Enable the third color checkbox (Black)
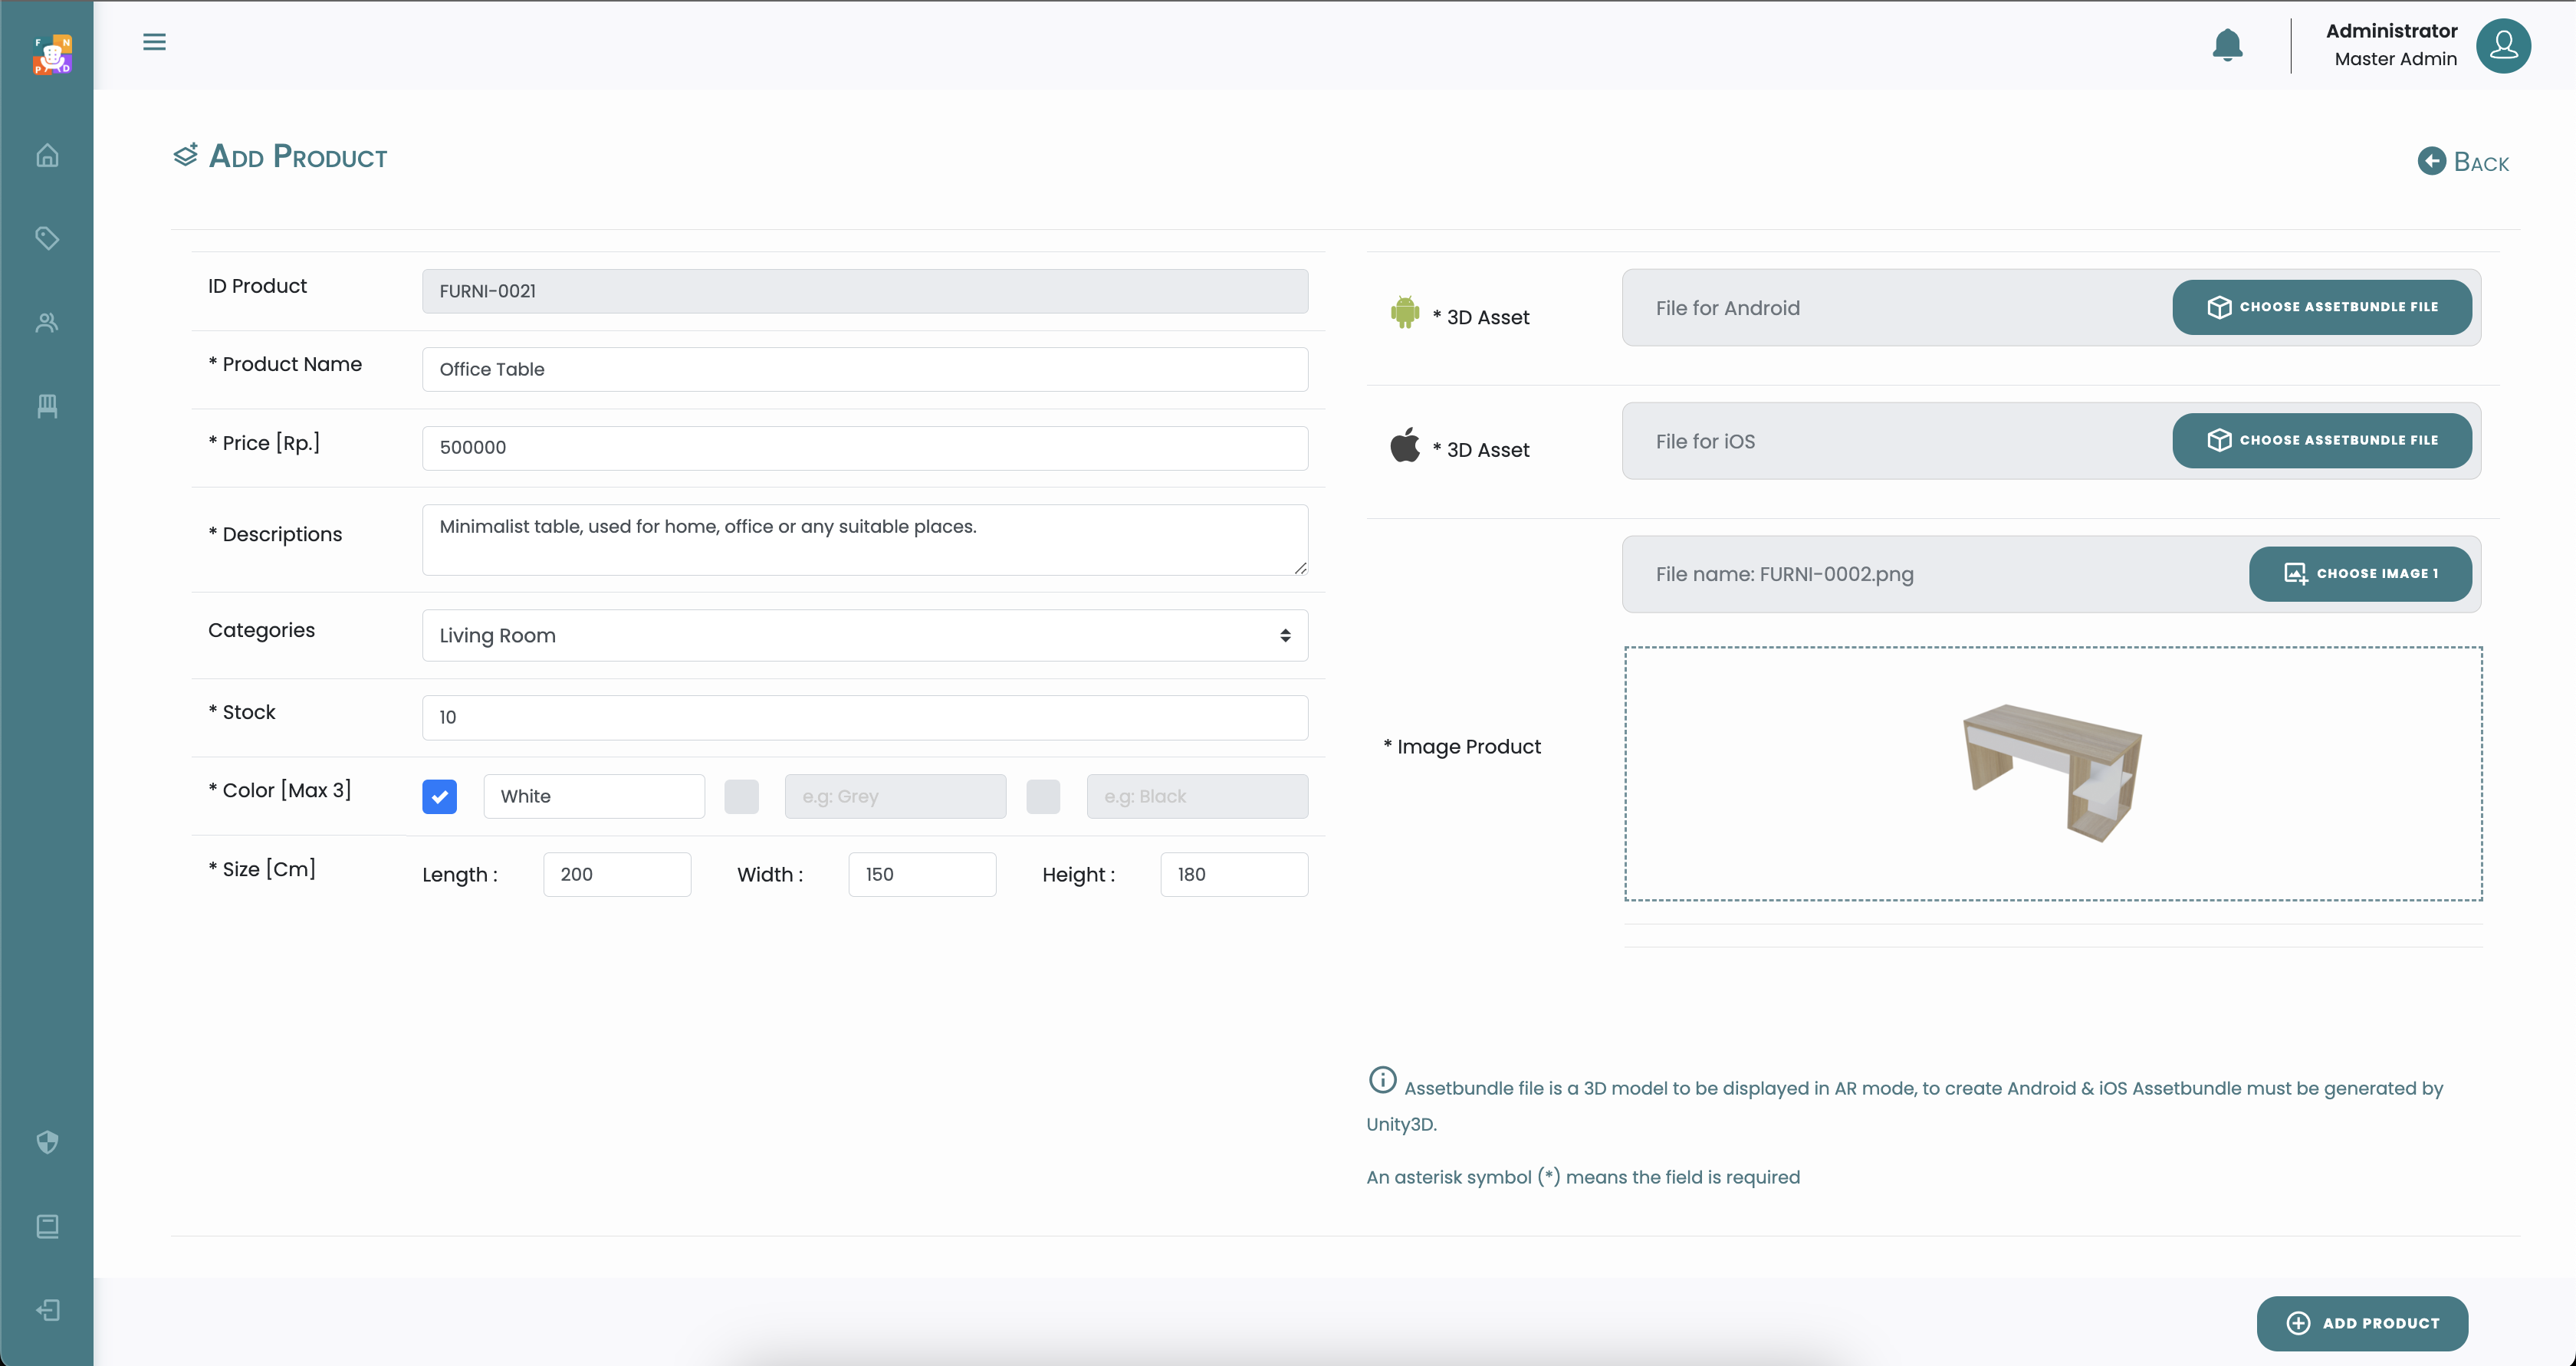2576x1366 pixels. click(1043, 797)
